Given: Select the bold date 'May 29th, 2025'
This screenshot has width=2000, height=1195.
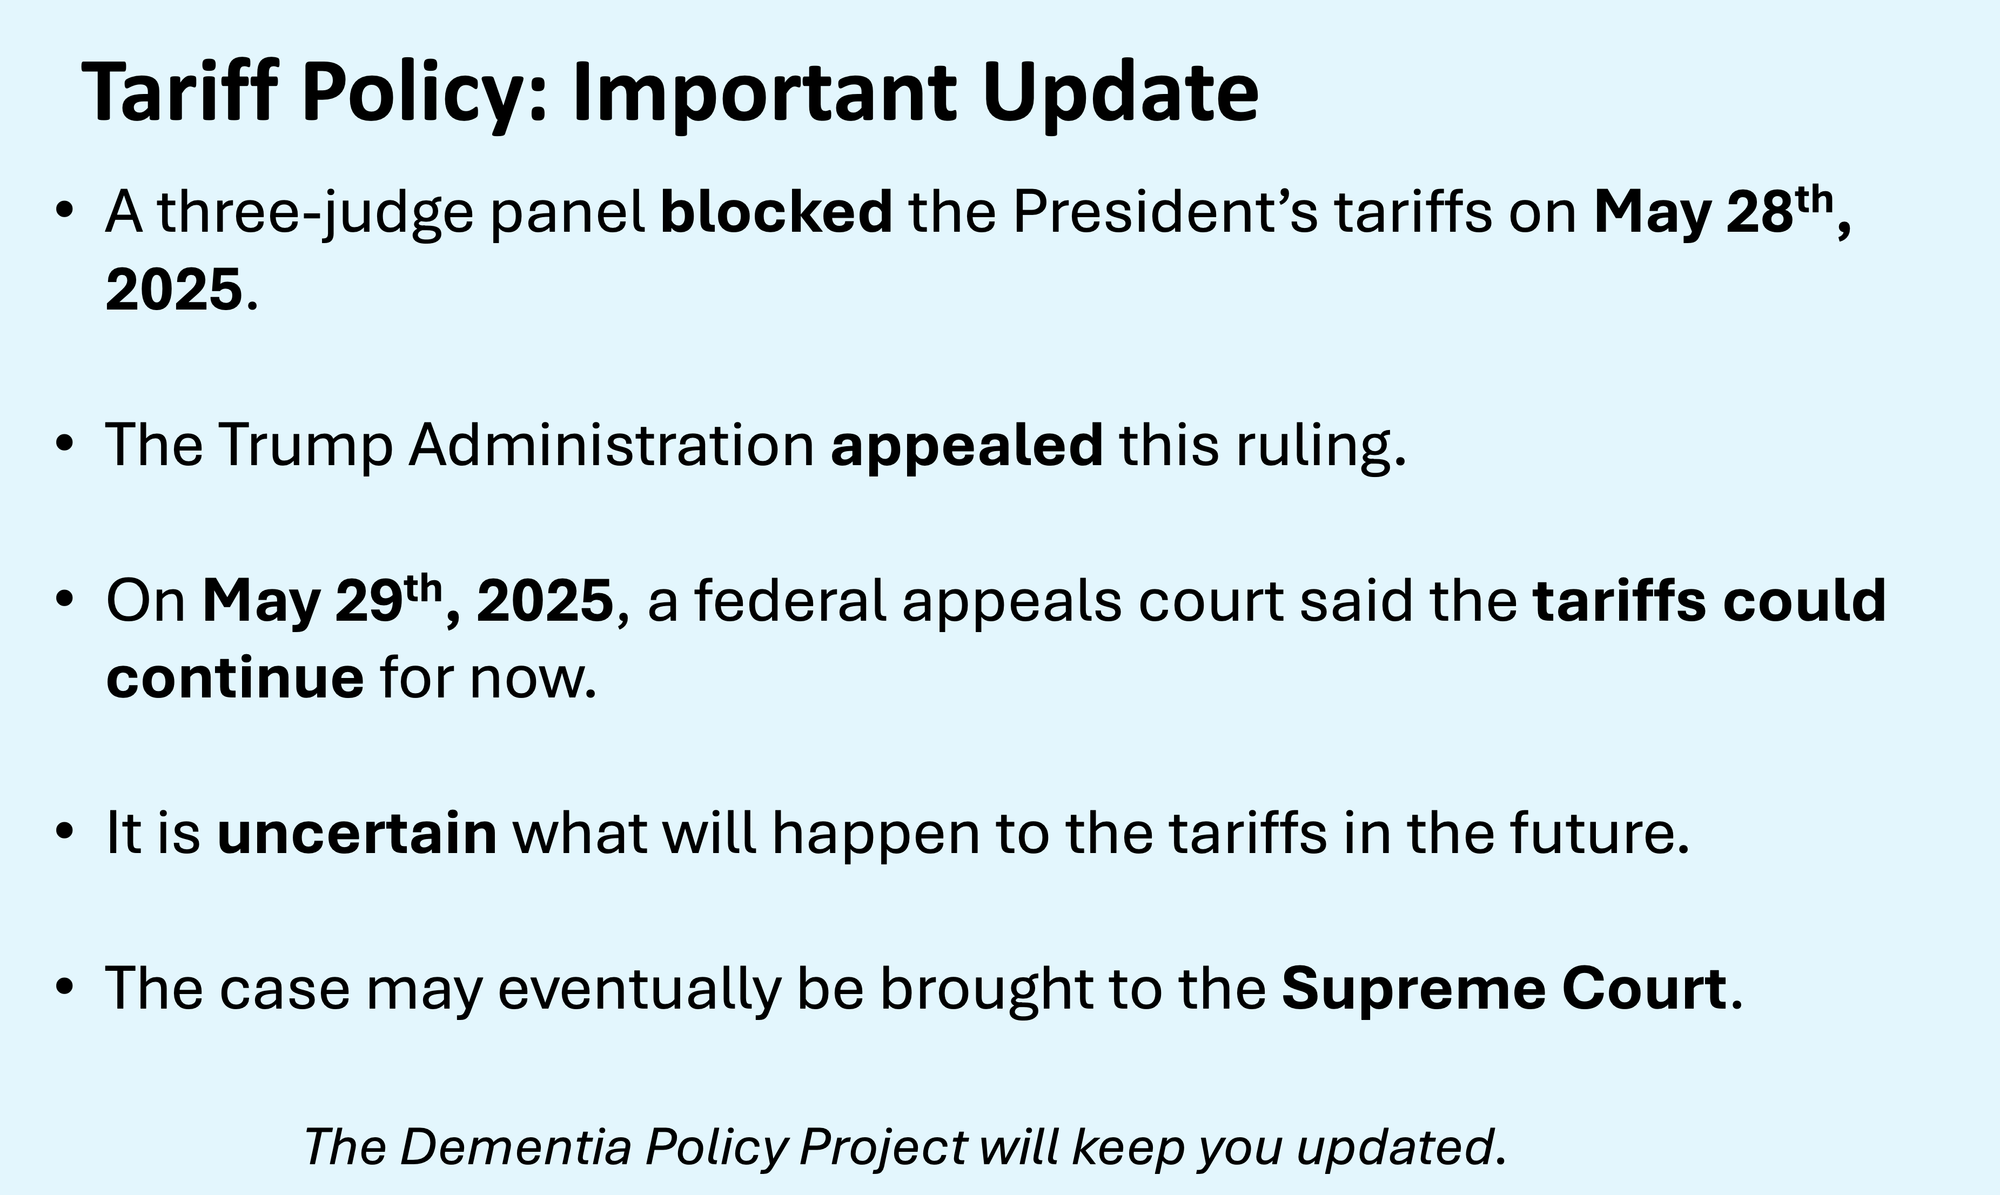Looking at the screenshot, I should point(408,601).
